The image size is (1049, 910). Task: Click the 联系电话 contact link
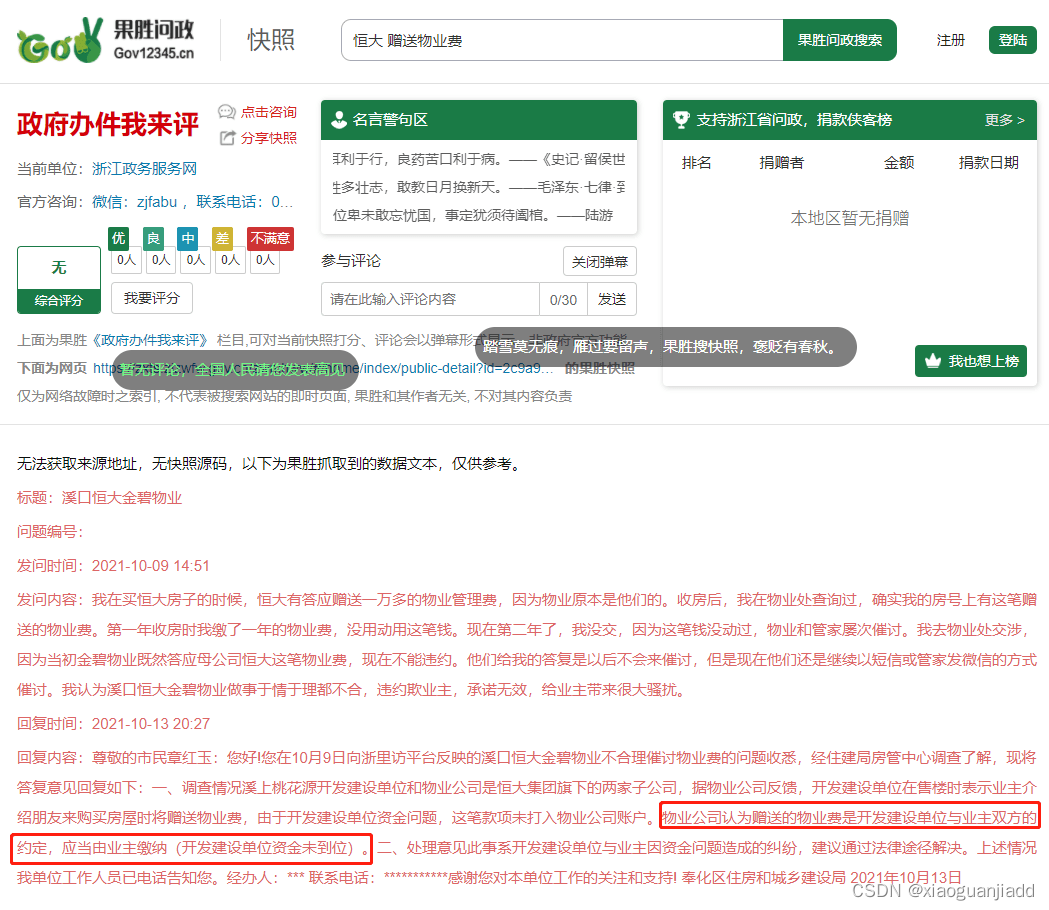coord(244,202)
